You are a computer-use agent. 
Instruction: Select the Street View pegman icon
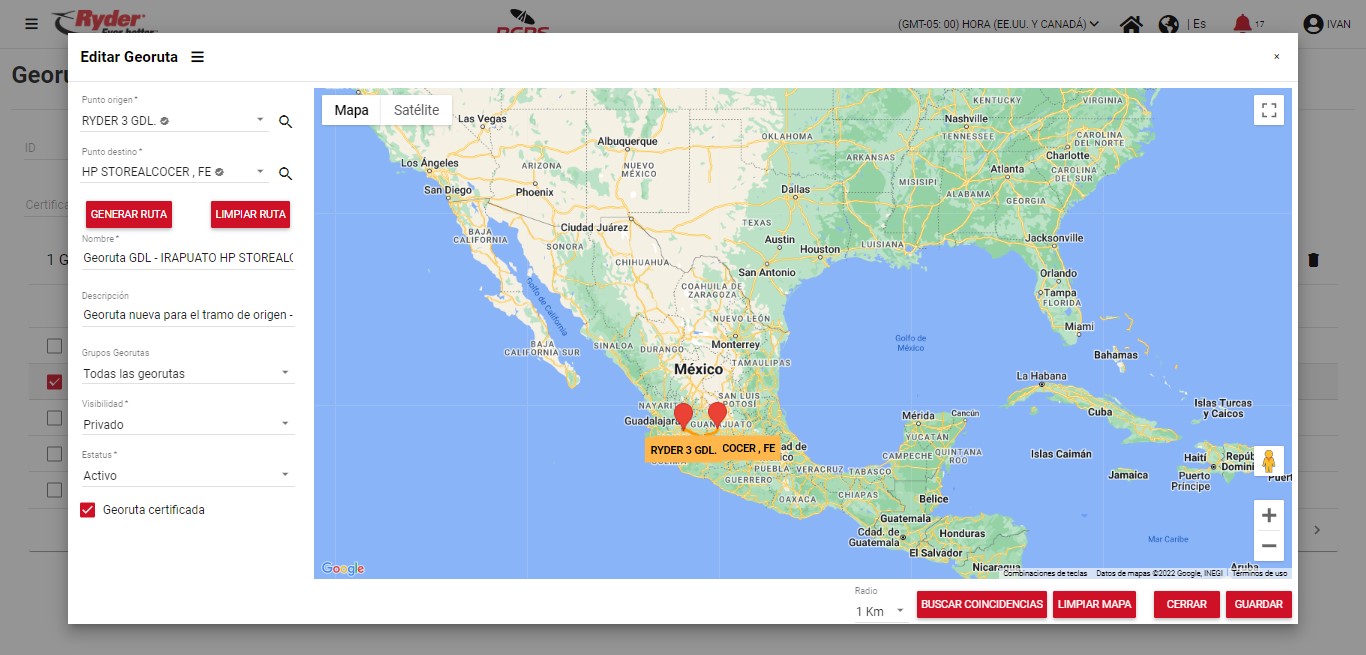[1268, 461]
